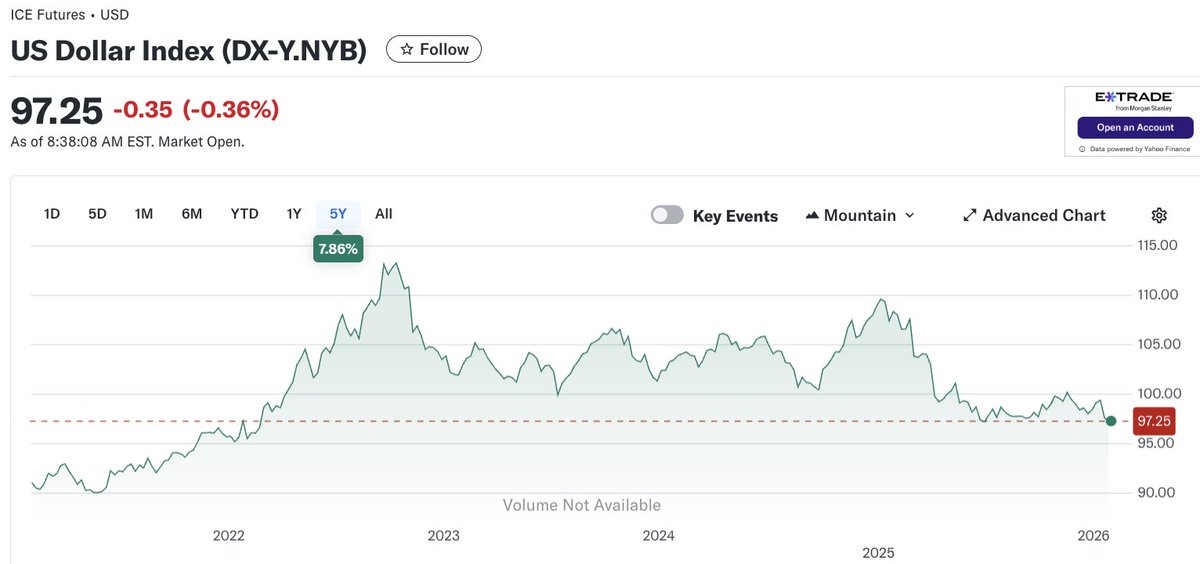The image size is (1200, 564).
Task: Click the 2022 x-axis label
Action: click(x=229, y=535)
